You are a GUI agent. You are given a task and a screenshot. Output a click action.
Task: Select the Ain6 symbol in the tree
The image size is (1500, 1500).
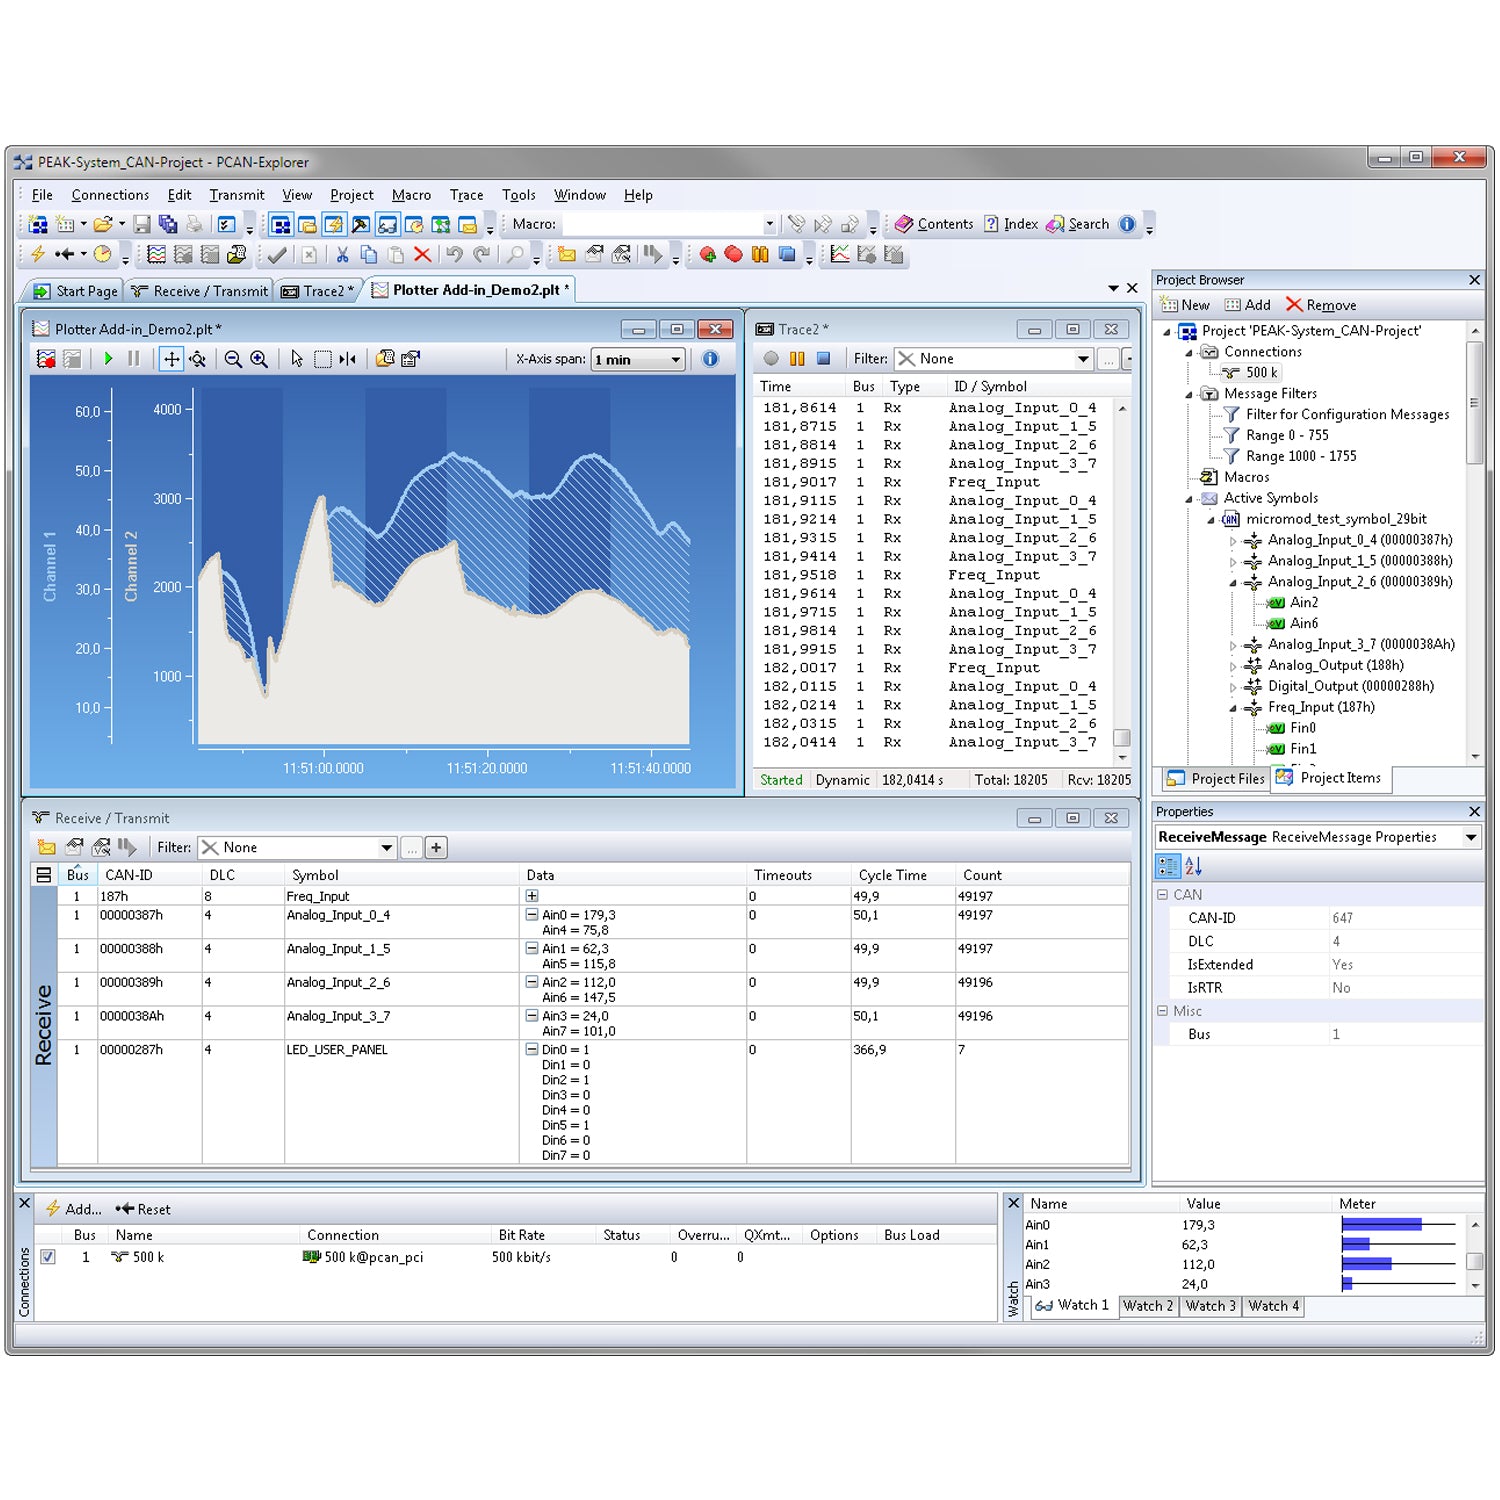(x=1304, y=623)
